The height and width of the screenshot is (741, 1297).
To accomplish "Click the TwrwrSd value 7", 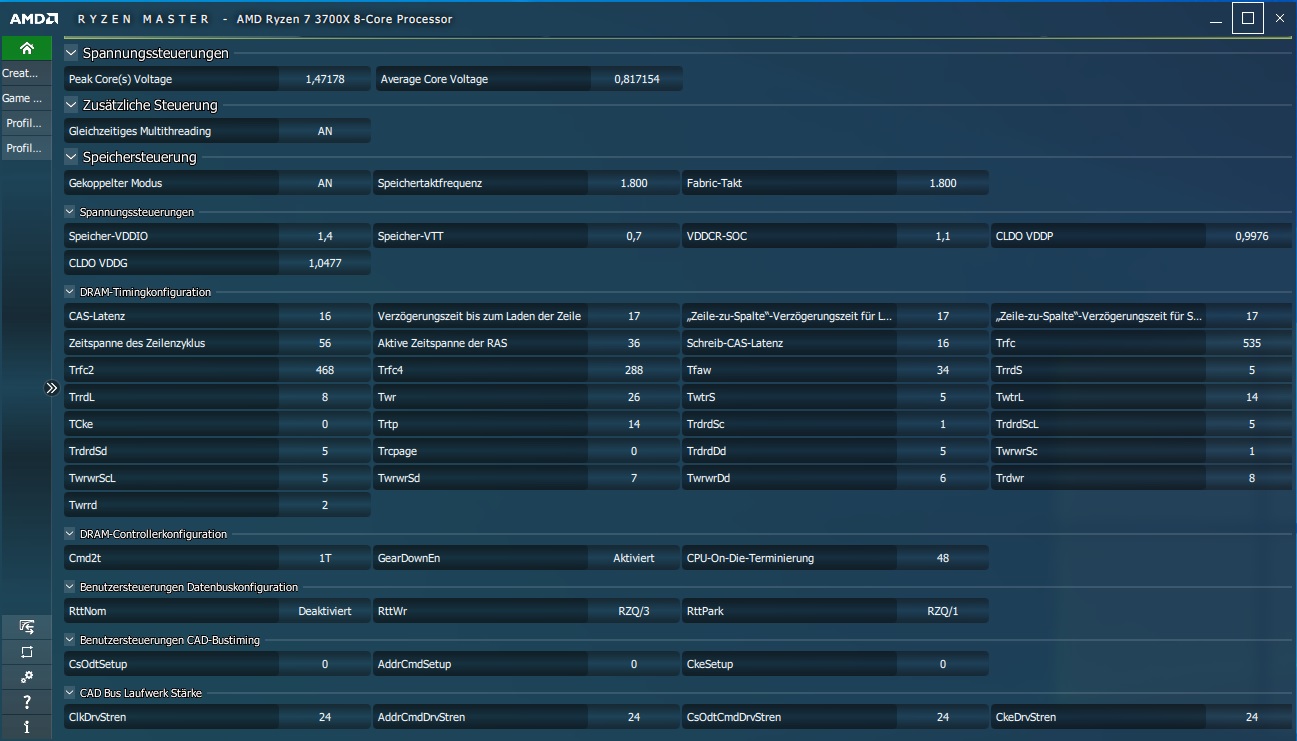I will [634, 478].
